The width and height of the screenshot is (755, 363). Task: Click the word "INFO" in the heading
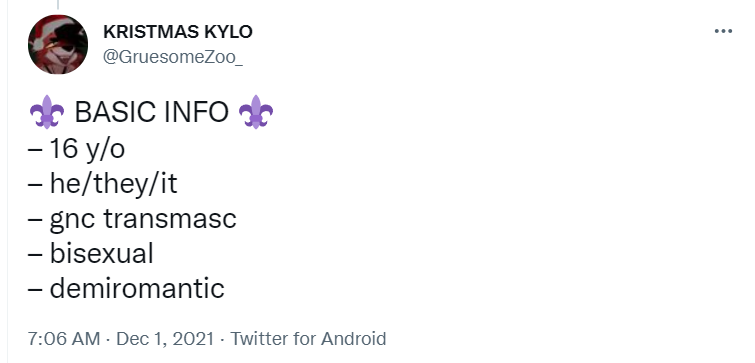[196, 112]
